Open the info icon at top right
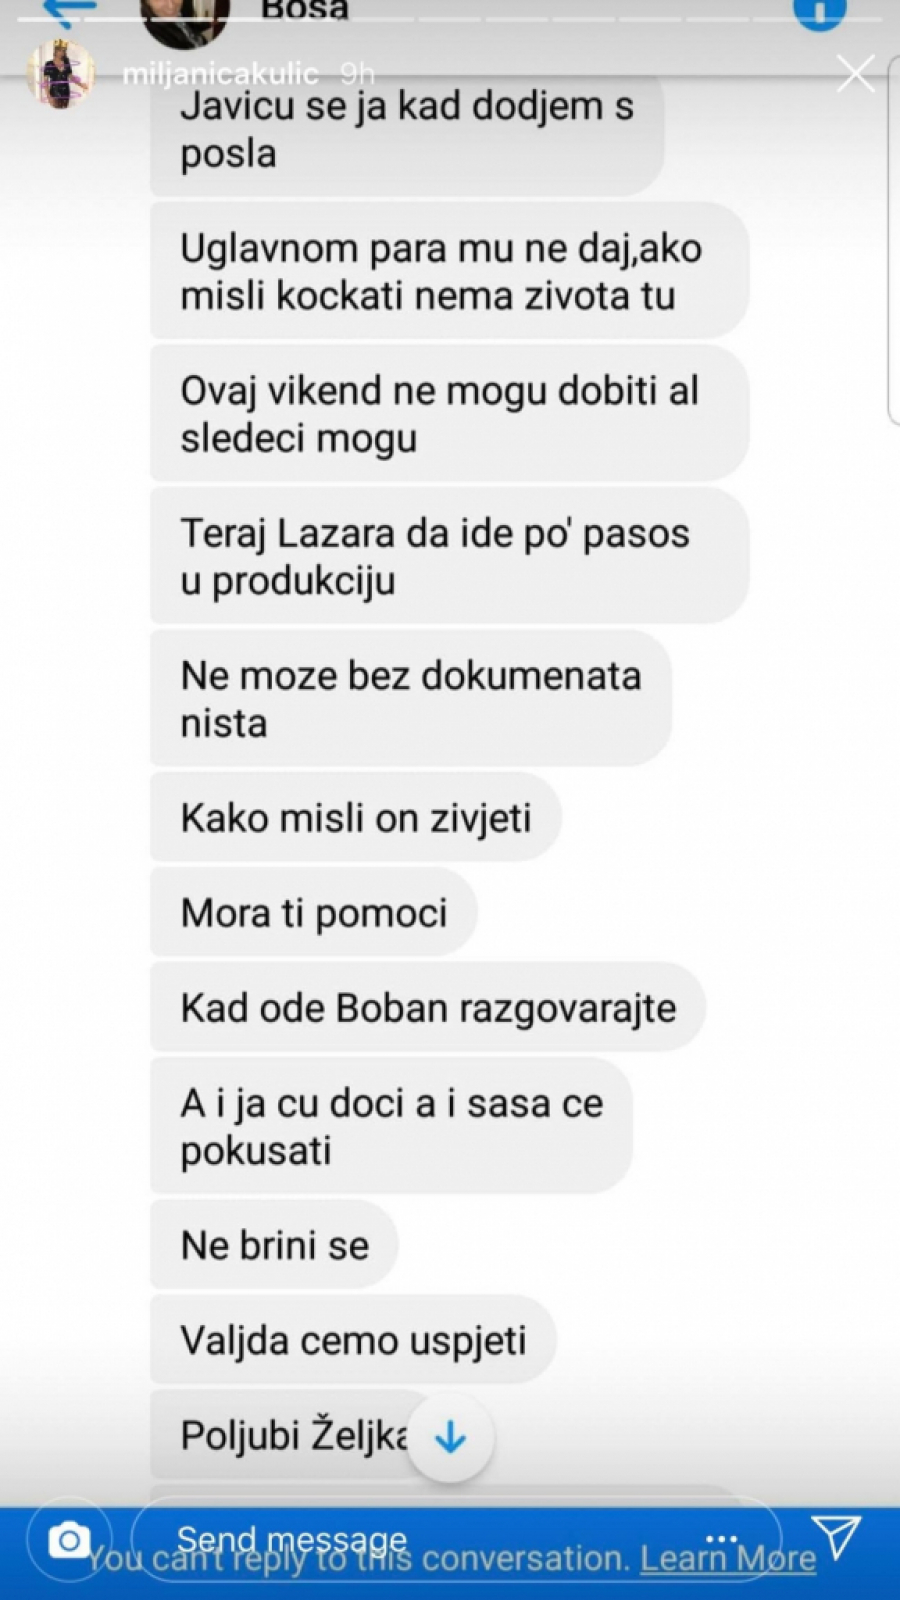Screen dimensions: 900x1600 coord(819,12)
